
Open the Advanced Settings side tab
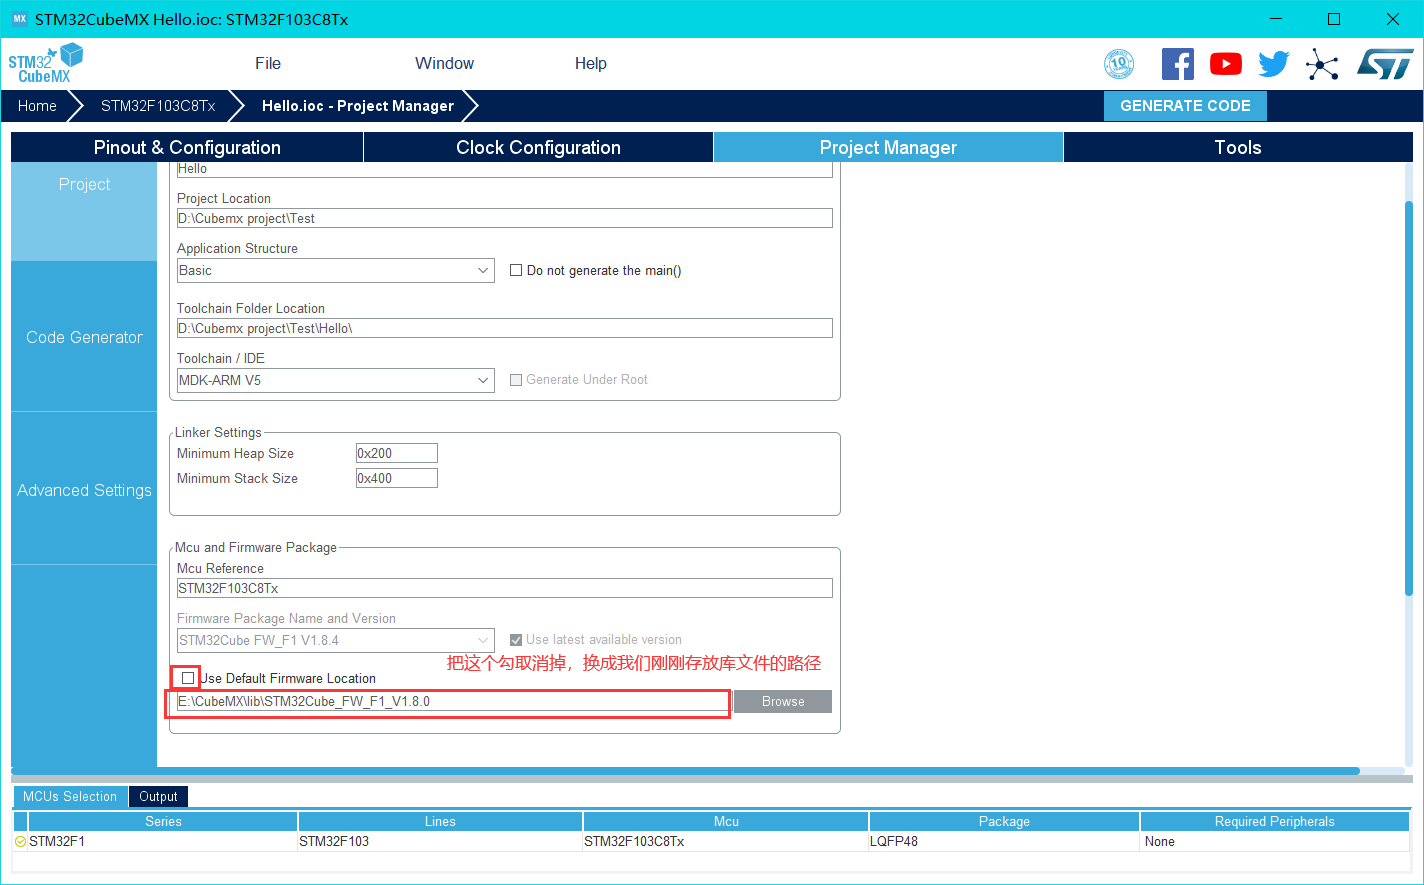coord(84,490)
